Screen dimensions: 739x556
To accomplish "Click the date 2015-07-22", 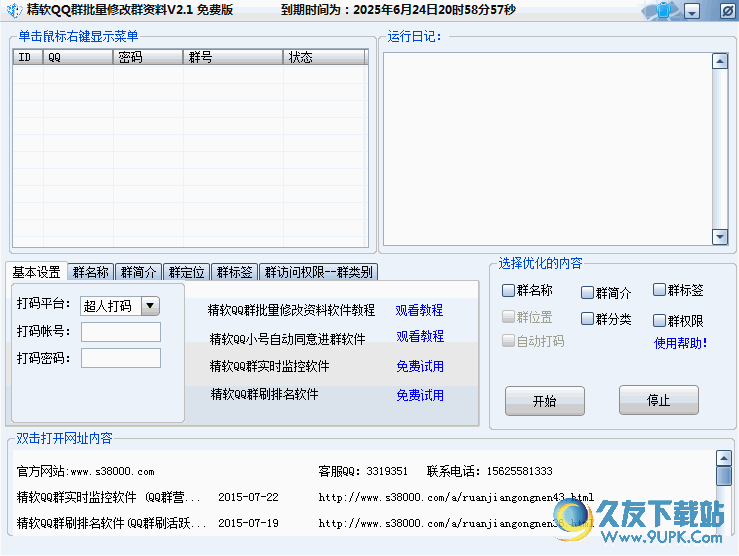I will coord(248,497).
